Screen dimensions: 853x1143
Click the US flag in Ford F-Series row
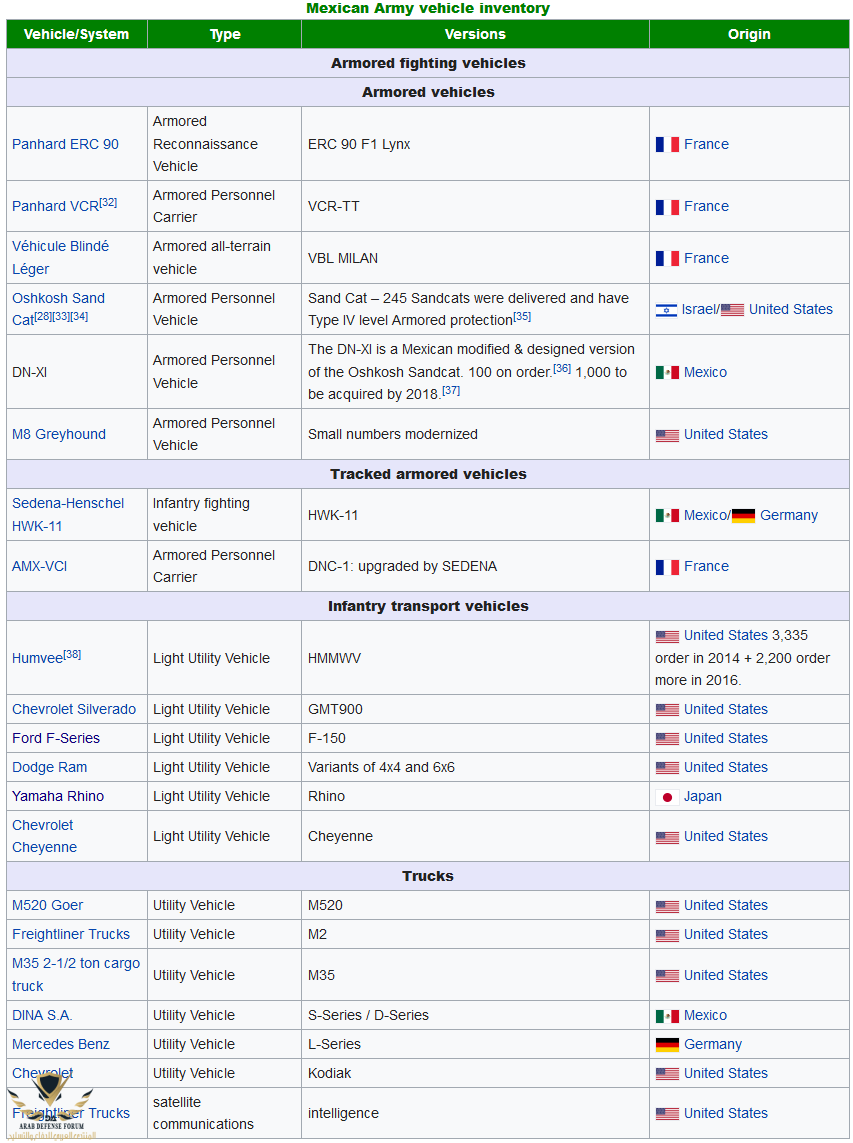click(x=667, y=738)
